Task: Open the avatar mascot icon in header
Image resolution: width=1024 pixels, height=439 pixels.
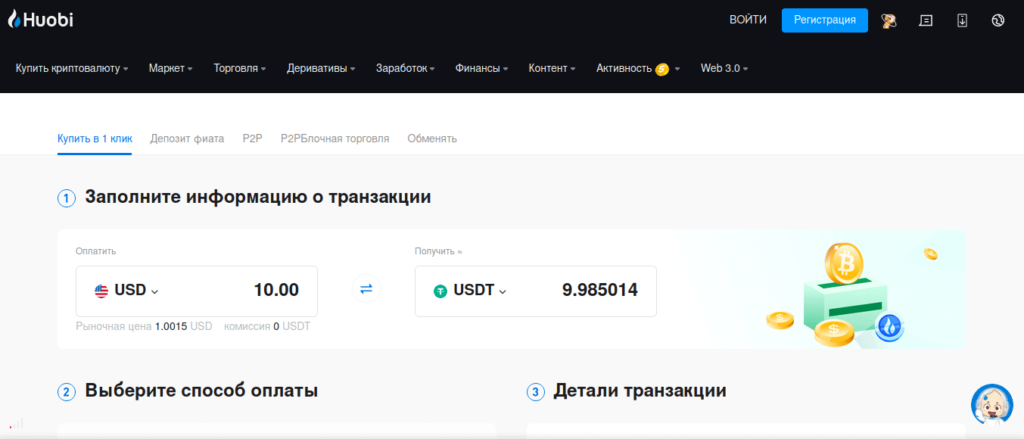Action: coord(888,20)
